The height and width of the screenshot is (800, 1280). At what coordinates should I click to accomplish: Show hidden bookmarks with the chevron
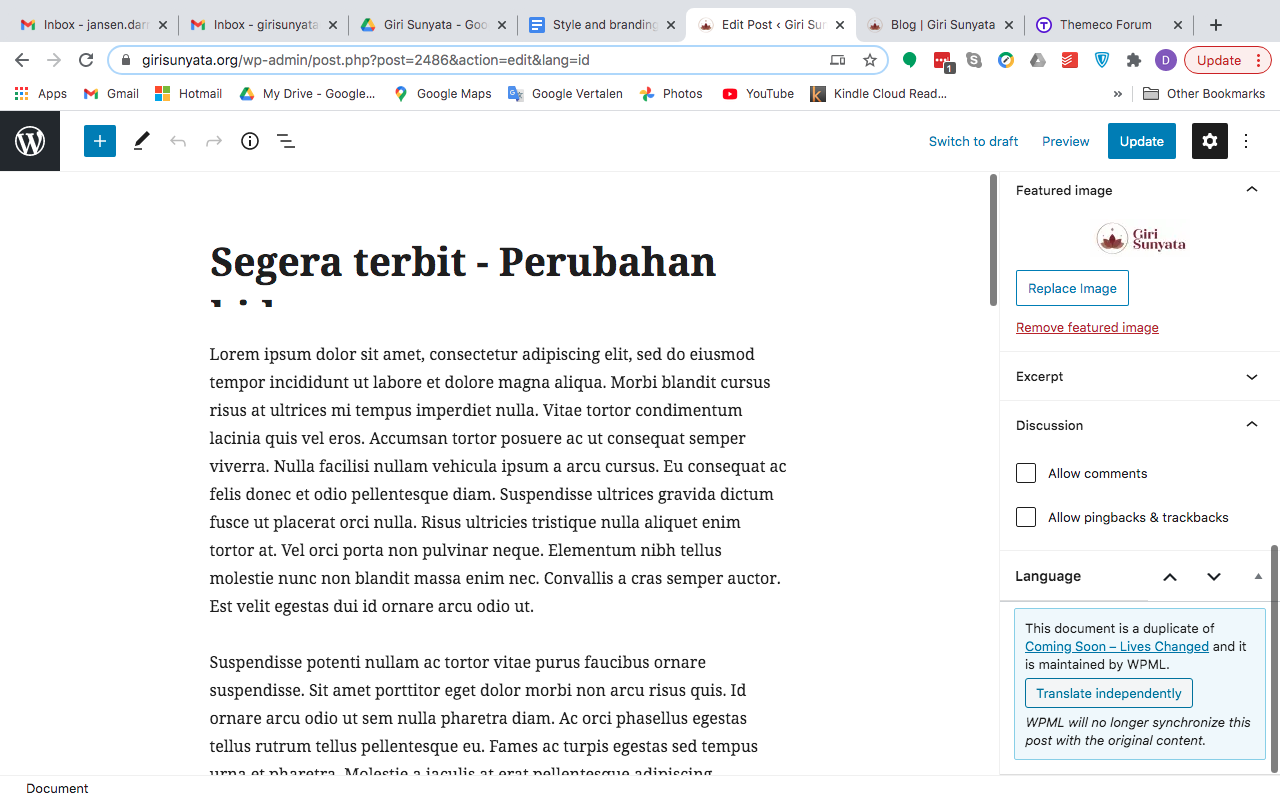point(1118,94)
